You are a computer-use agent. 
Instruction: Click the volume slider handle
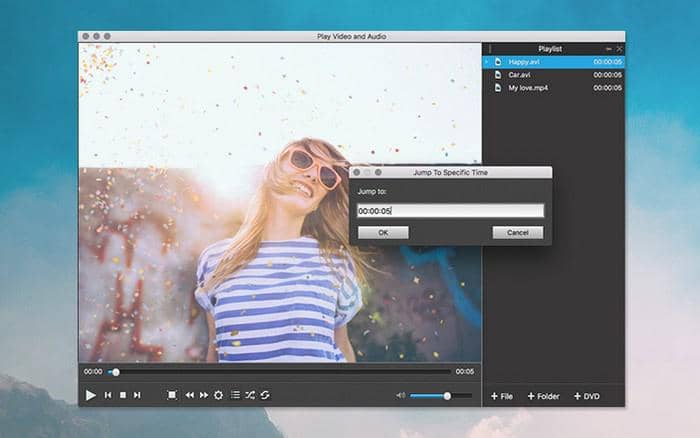tap(447, 396)
